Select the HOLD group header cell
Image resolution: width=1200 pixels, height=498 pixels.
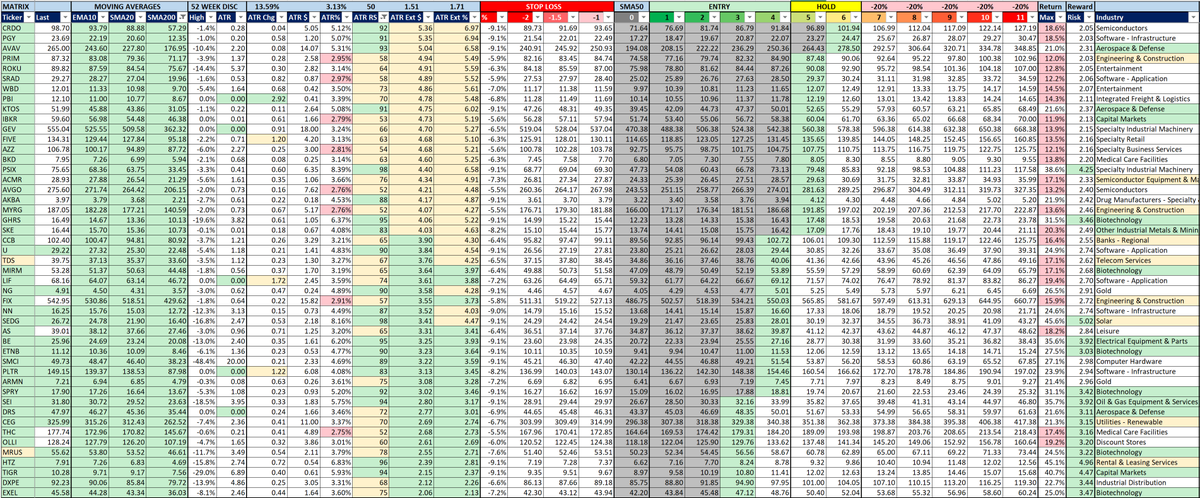click(826, 6)
